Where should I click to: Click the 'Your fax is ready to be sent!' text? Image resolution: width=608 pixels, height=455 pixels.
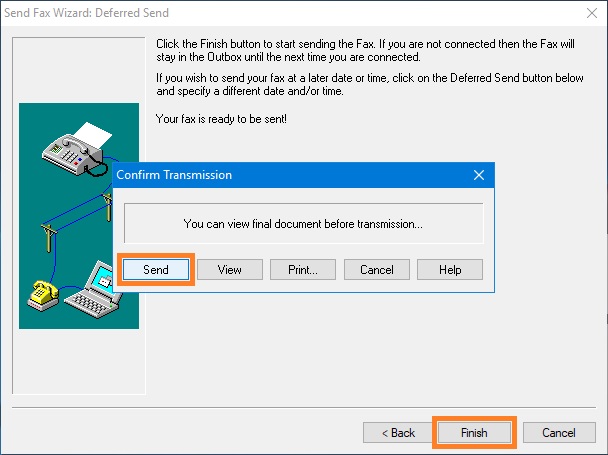pos(221,119)
